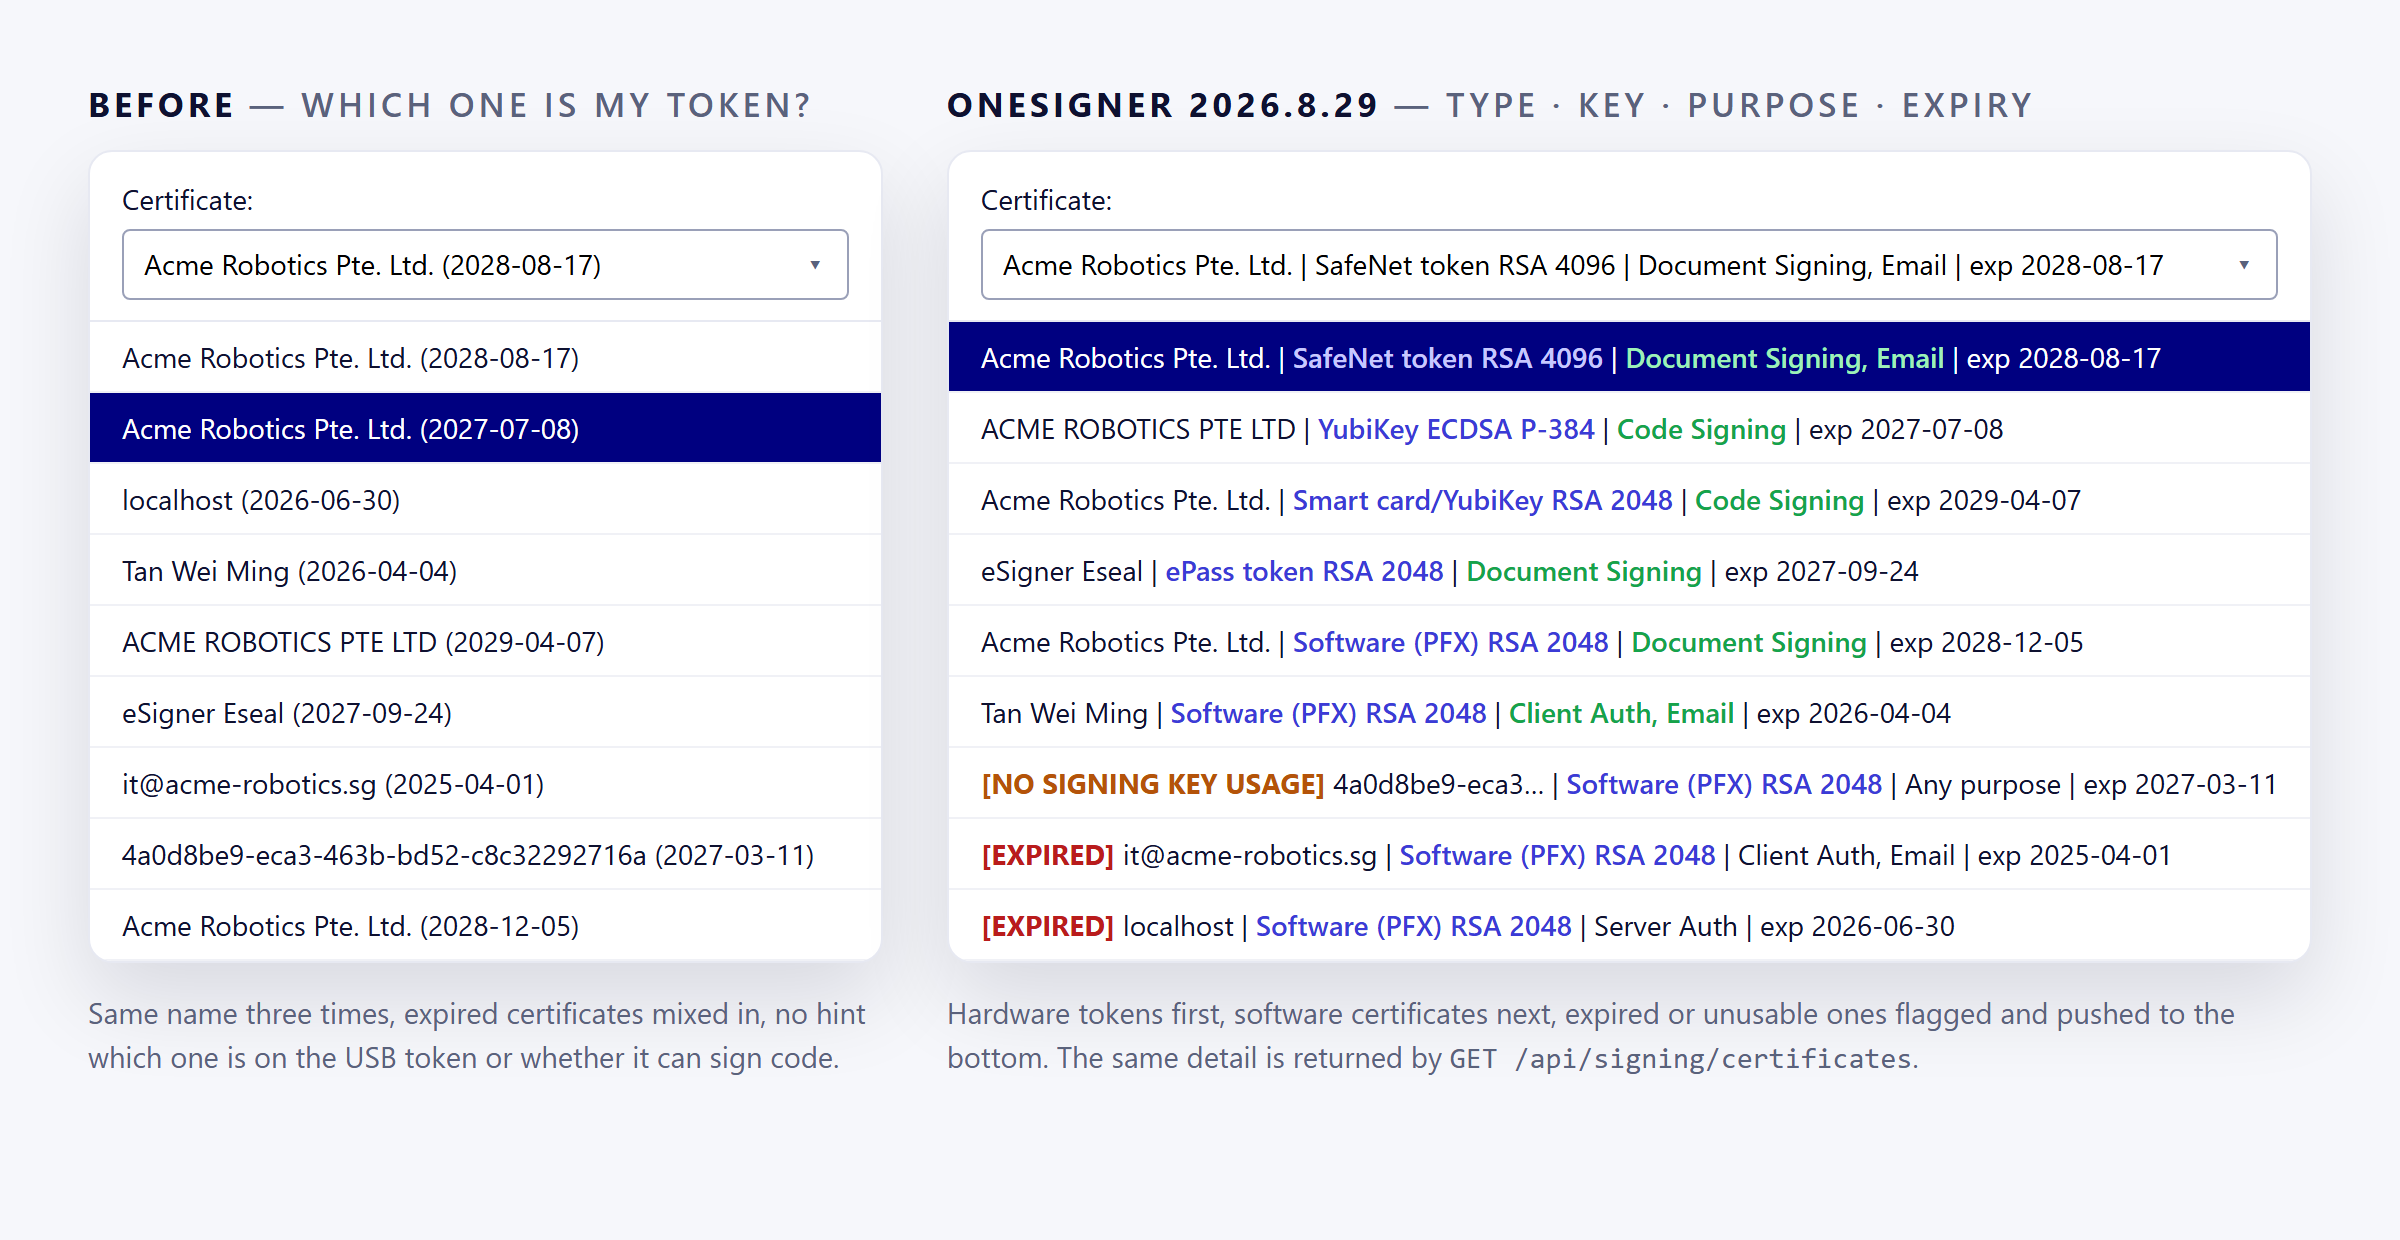Select highlighted Acme Robotics Pte. Ltd. (2027-07-08) option
The image size is (2400, 1240).
[x=485, y=428]
